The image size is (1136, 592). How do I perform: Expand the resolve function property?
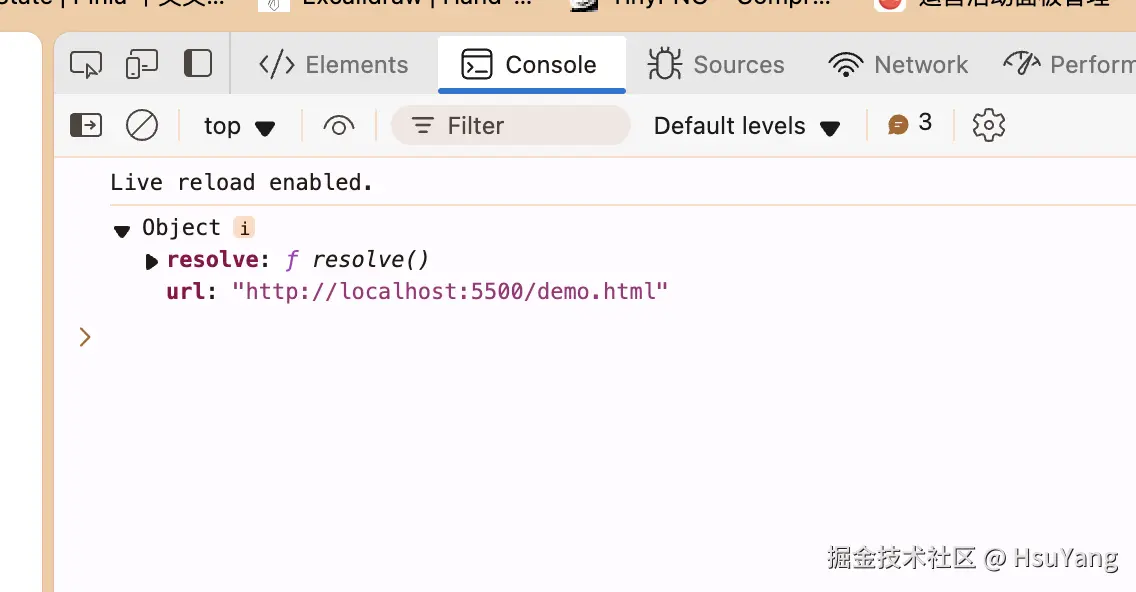pos(152,262)
